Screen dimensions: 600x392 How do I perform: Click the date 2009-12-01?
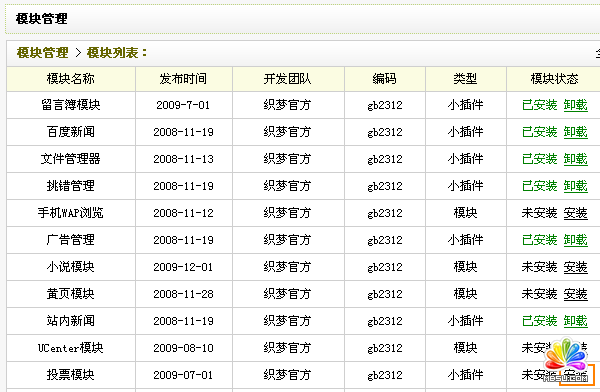183,267
